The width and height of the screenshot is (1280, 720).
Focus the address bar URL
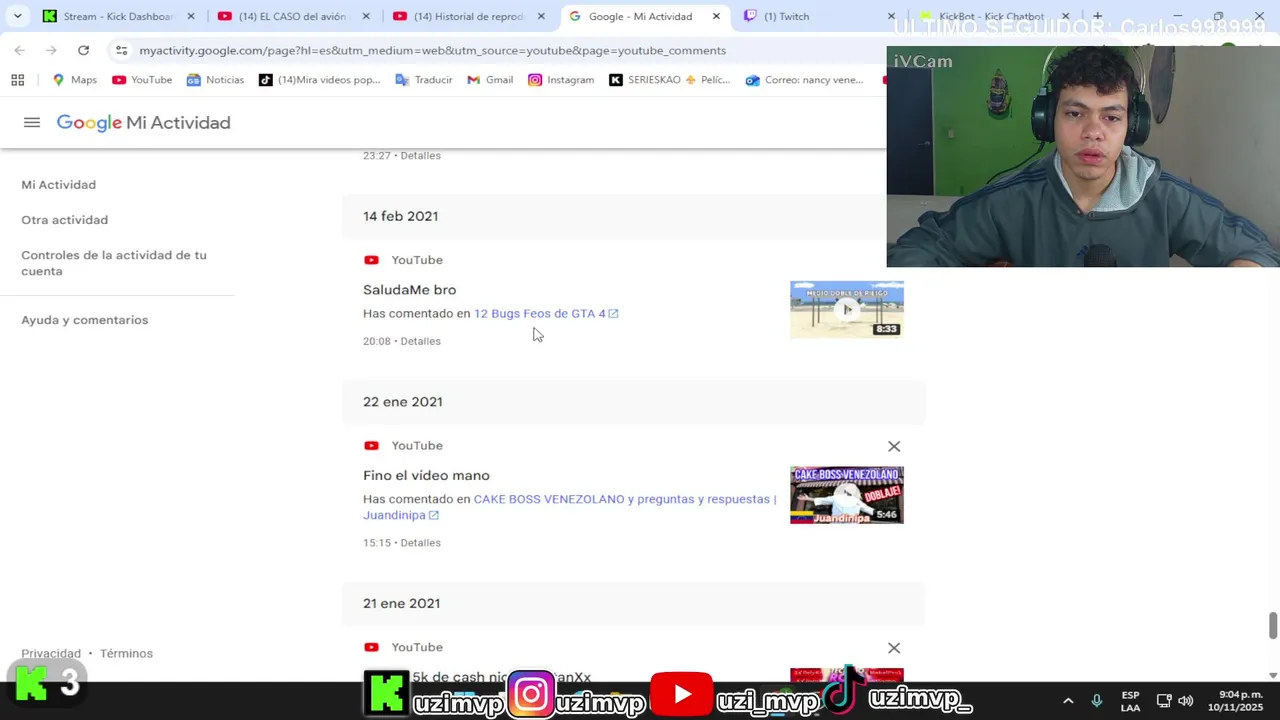[432, 50]
